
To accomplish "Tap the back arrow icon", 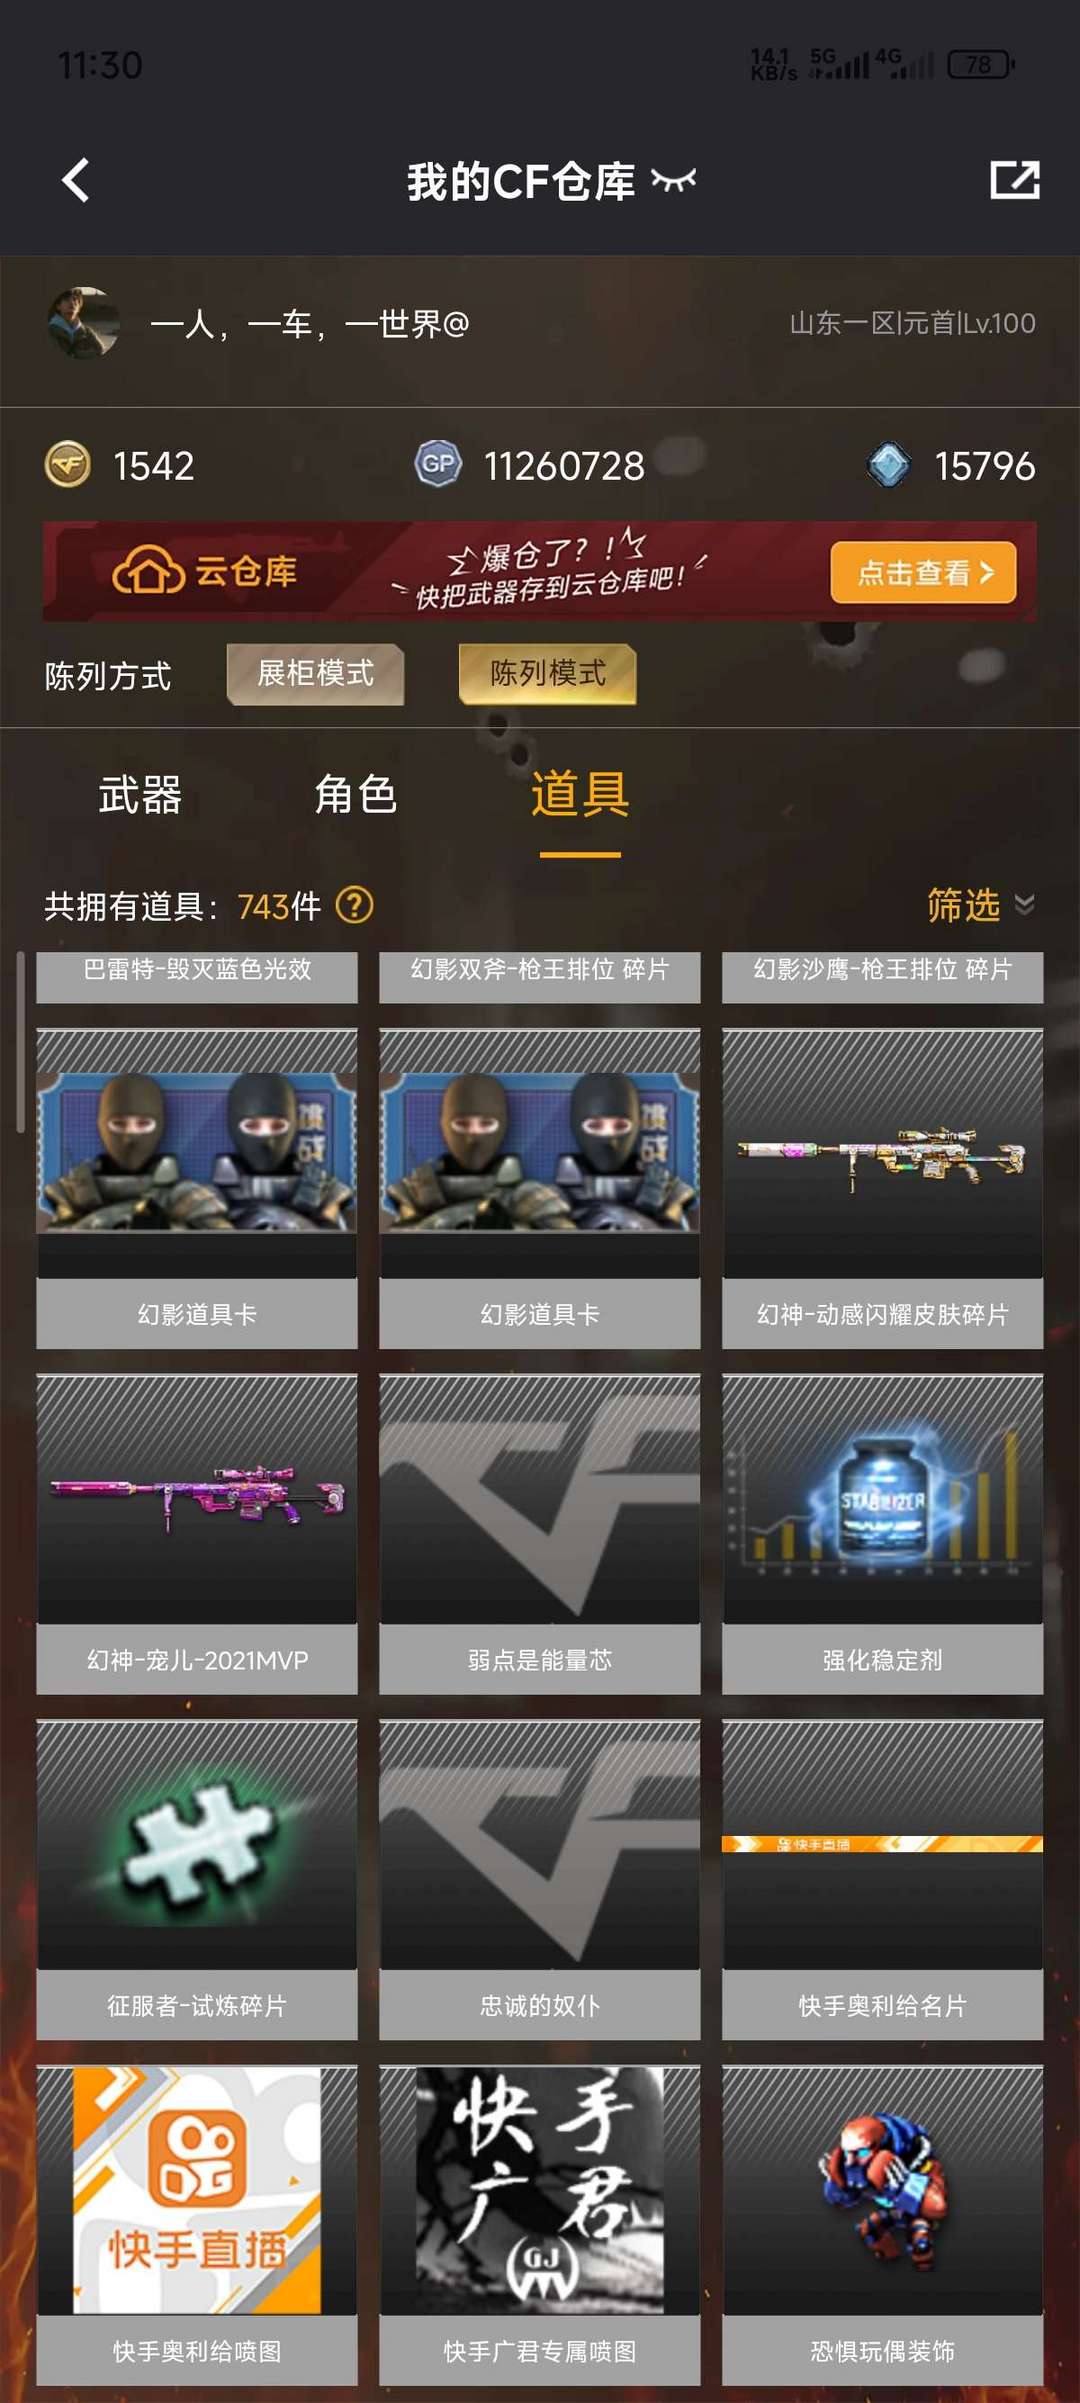I will pyautogui.click(x=76, y=181).
